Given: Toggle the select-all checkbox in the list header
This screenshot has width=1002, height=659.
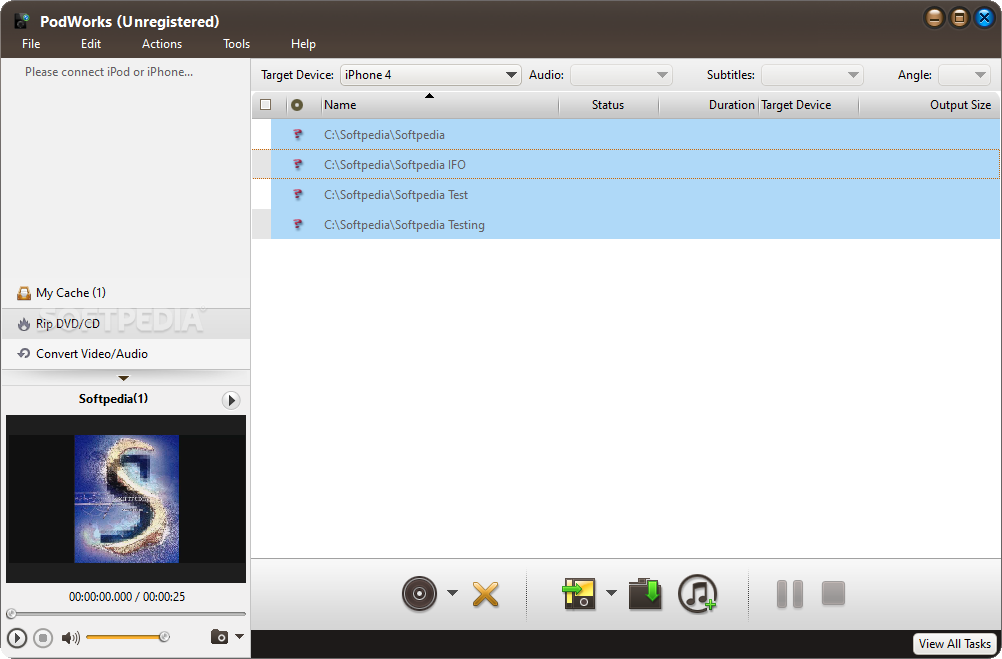Looking at the screenshot, I should pyautogui.click(x=266, y=105).
